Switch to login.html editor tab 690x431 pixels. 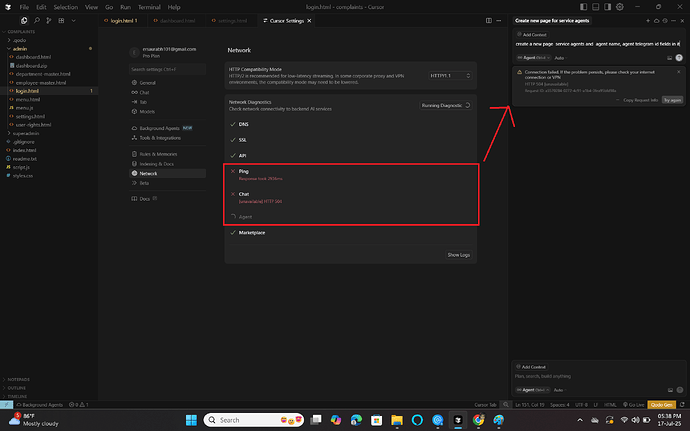point(121,21)
